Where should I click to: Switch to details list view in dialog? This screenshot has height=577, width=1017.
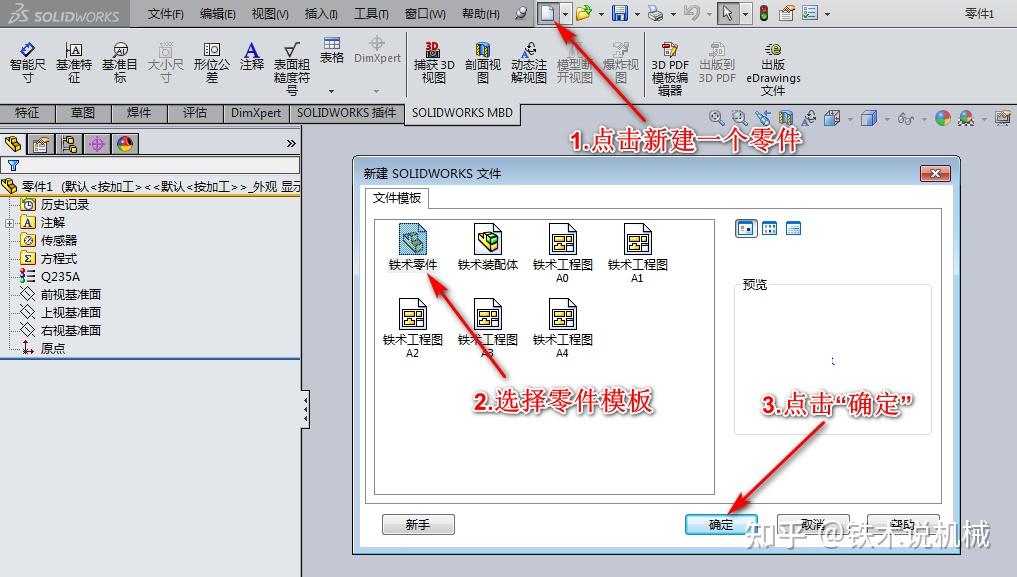[x=793, y=228]
